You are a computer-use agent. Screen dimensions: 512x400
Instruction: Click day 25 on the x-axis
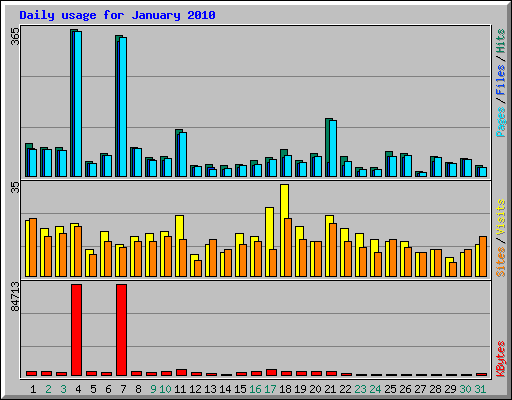(x=390, y=389)
